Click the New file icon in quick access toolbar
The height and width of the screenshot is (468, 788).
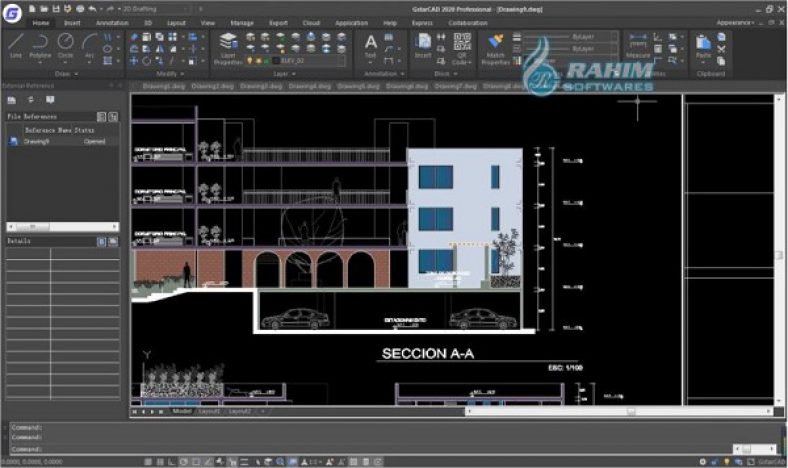pos(32,9)
